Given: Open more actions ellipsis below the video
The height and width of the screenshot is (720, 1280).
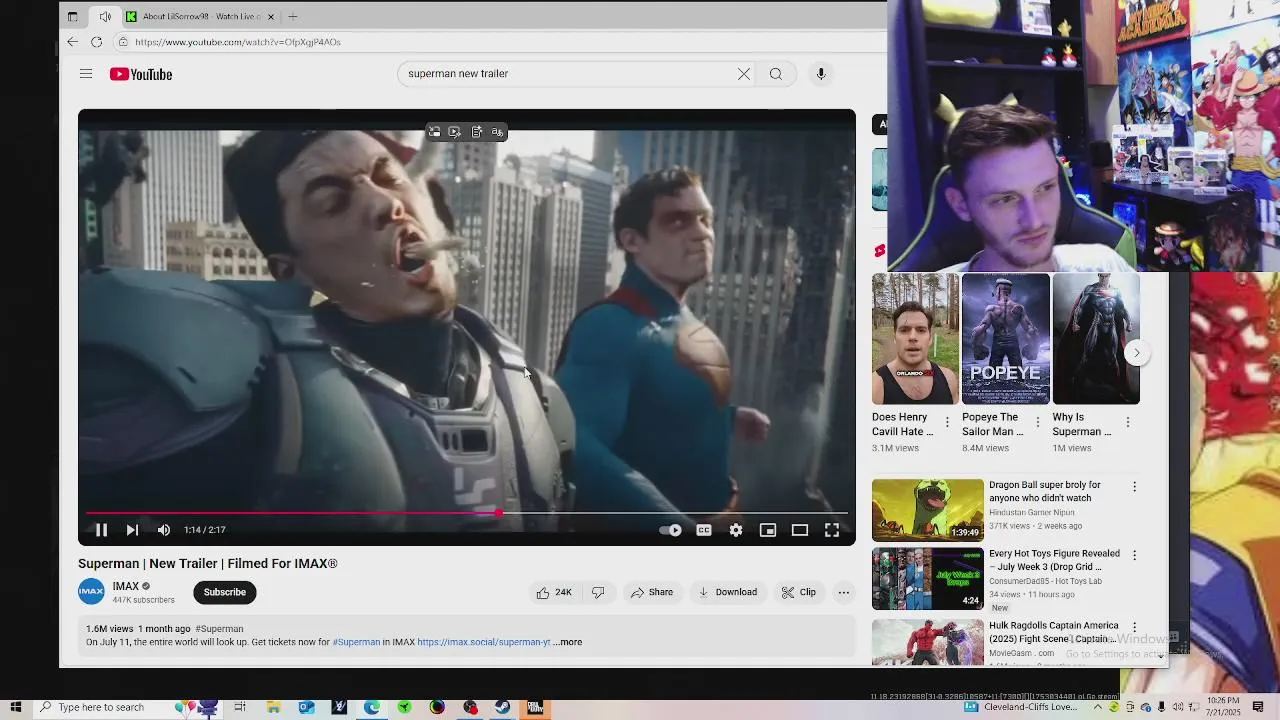Looking at the screenshot, I should point(844,592).
